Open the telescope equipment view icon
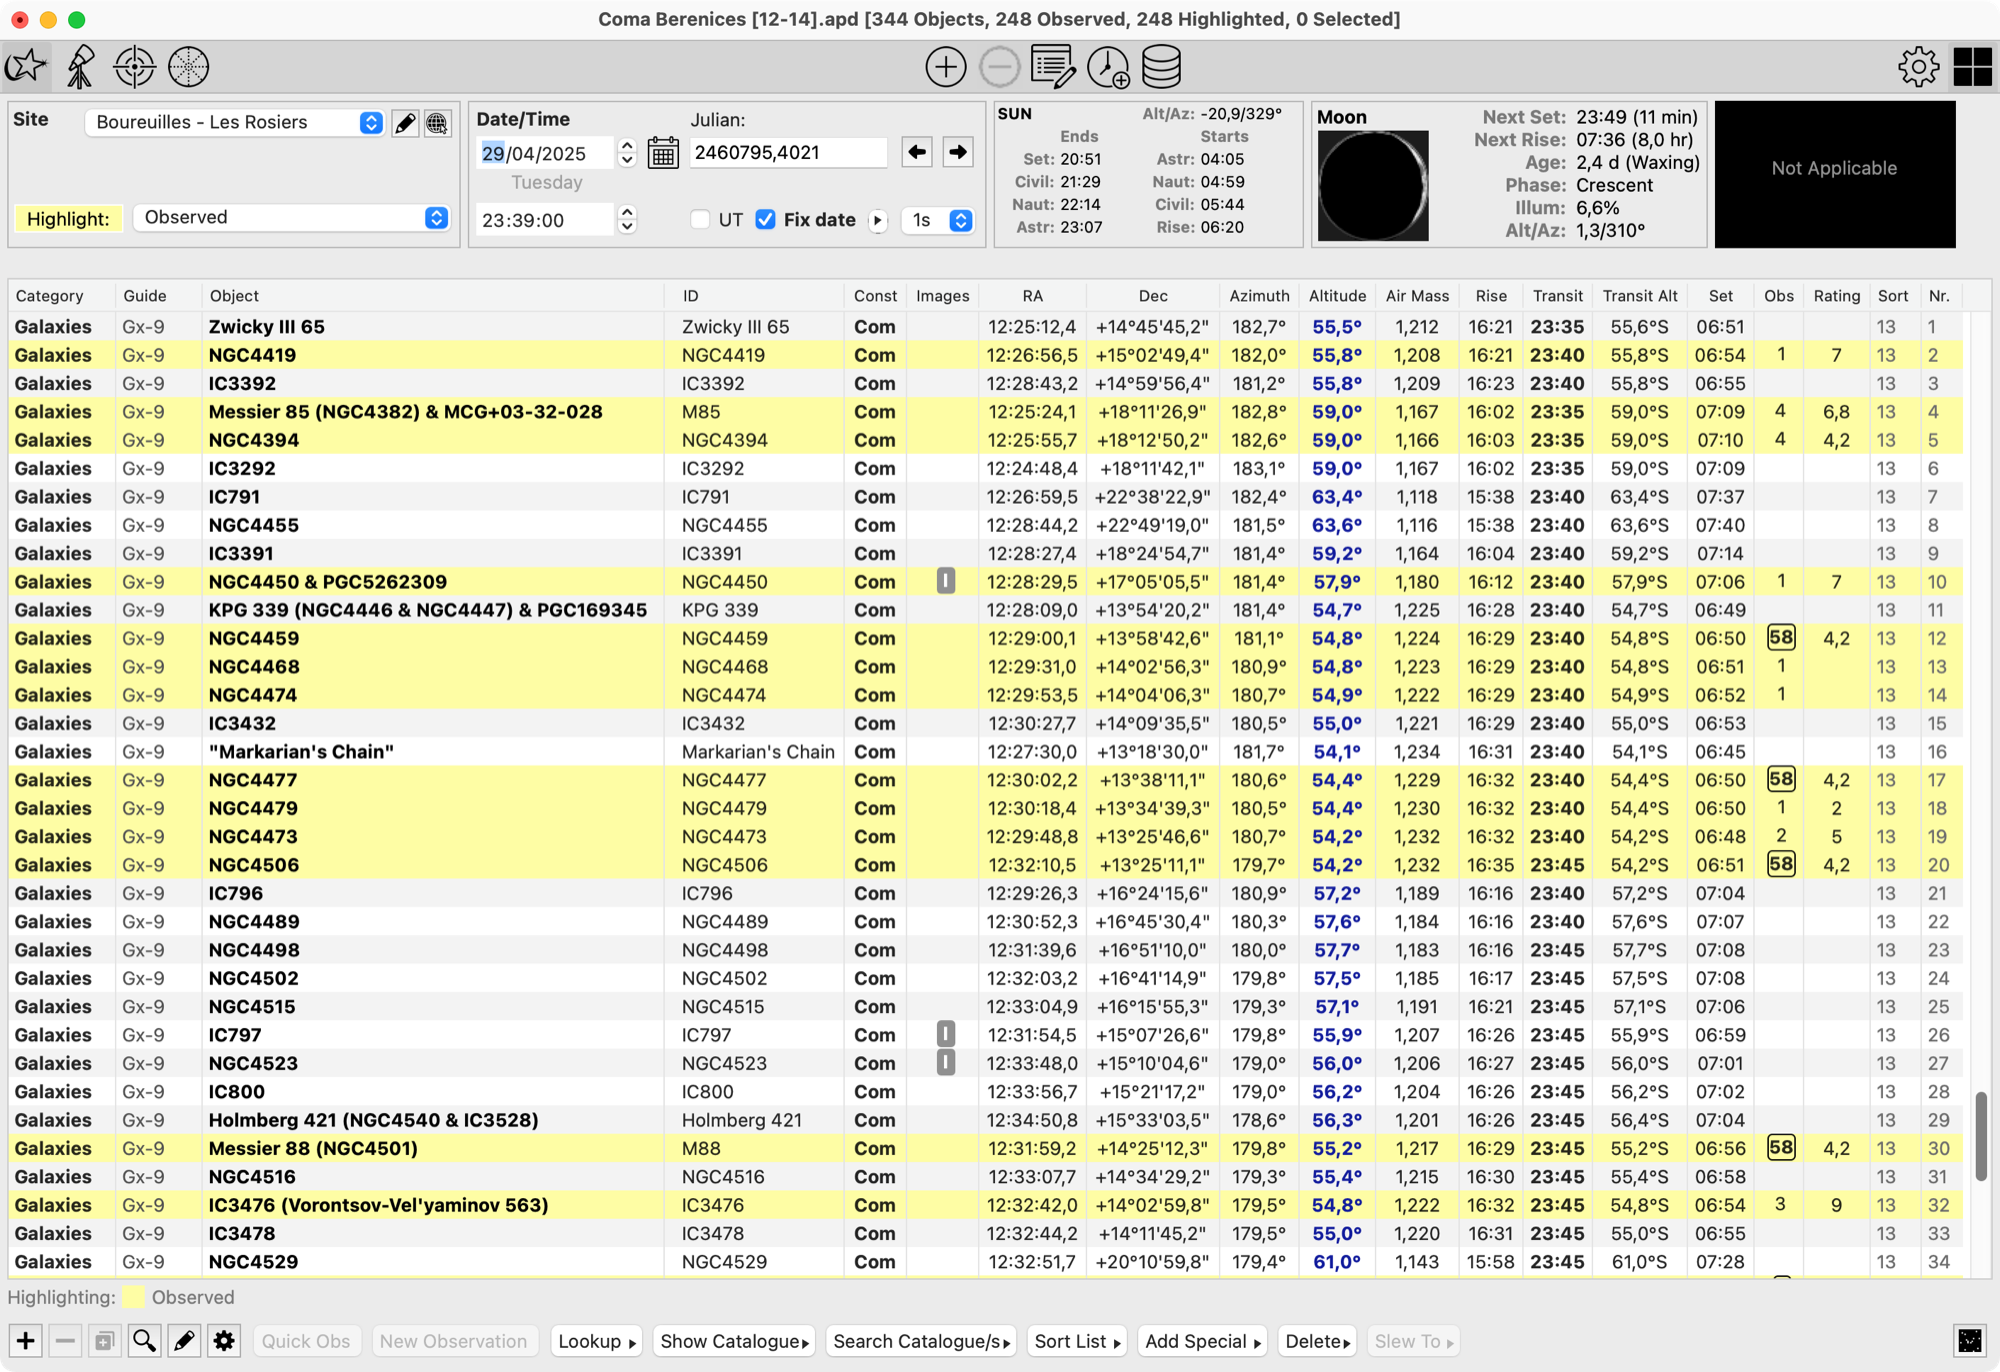Screen dimensions: 2000x1372 (80, 67)
